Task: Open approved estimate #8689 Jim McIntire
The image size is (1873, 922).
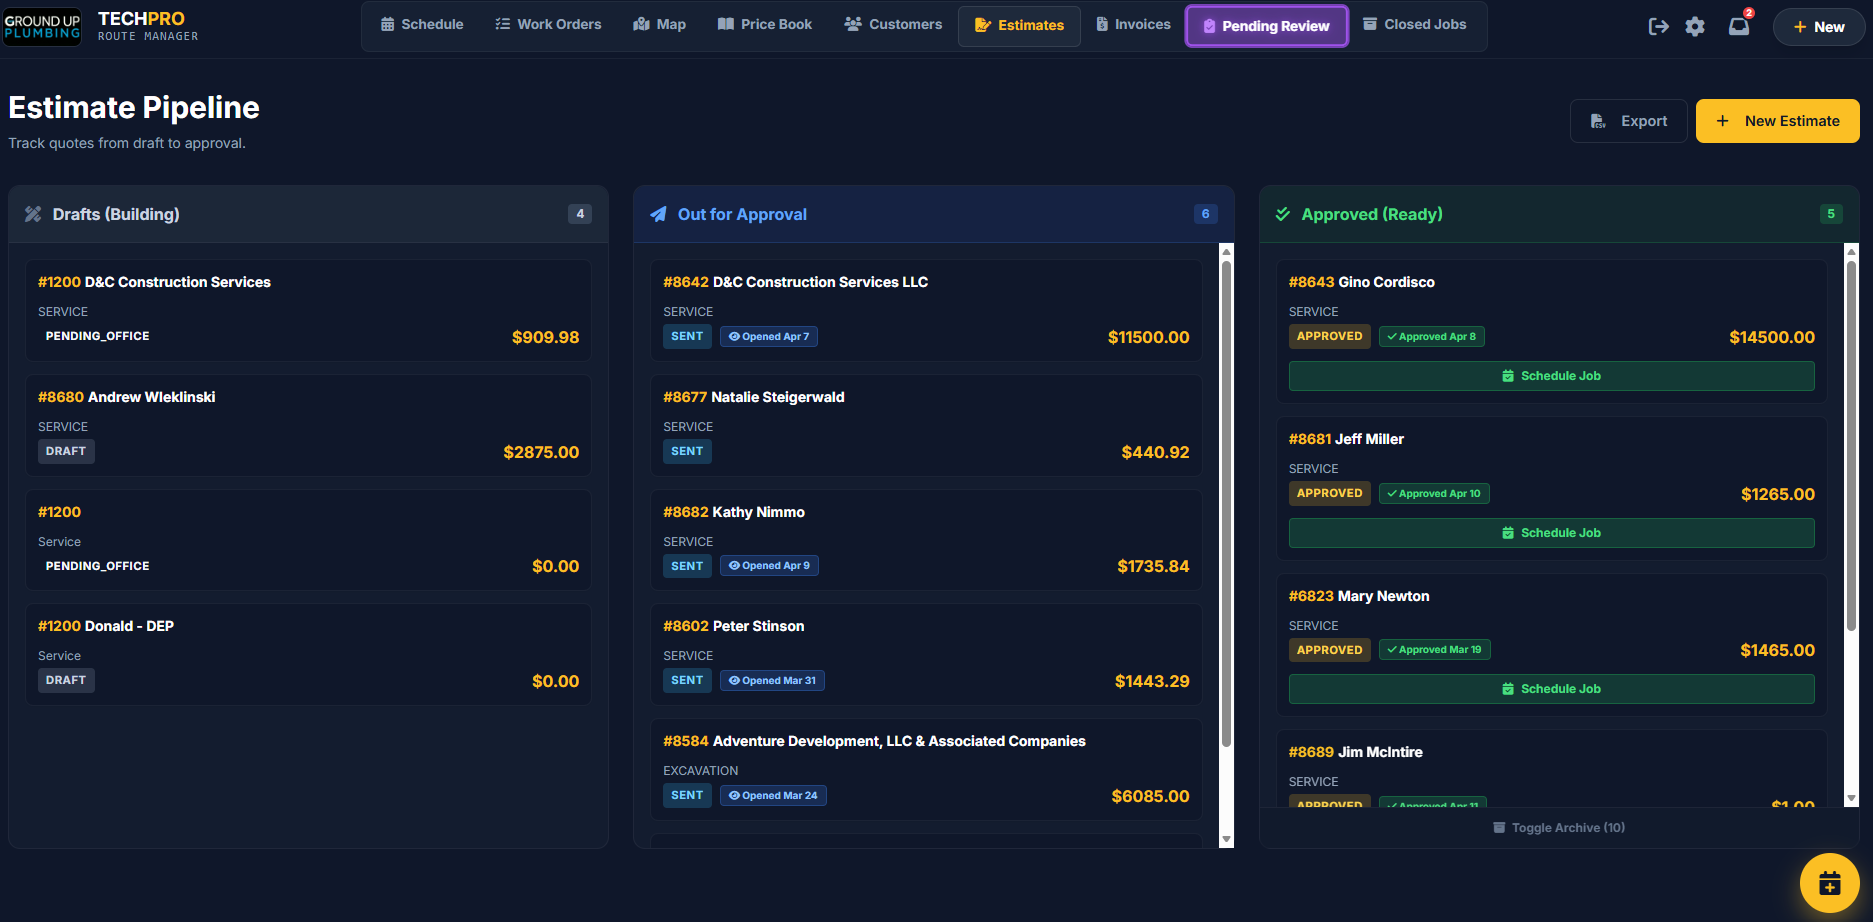Action: point(1551,769)
